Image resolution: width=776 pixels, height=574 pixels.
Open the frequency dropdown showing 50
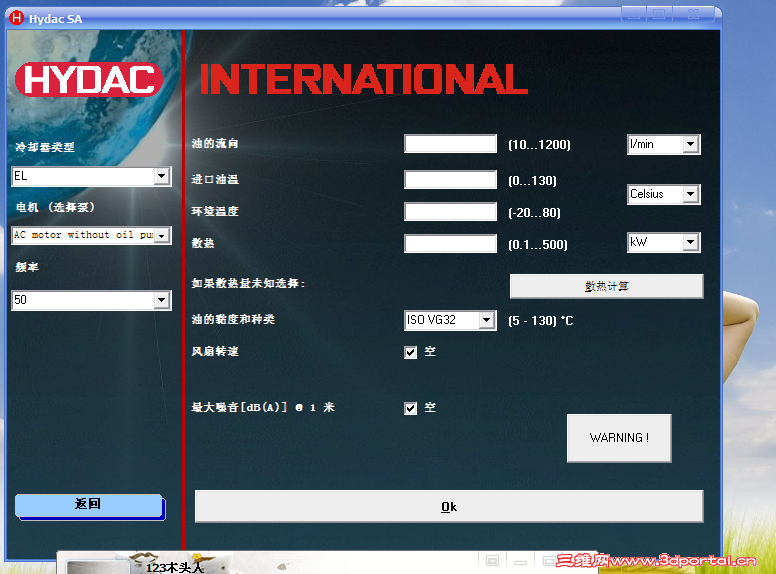click(x=161, y=300)
